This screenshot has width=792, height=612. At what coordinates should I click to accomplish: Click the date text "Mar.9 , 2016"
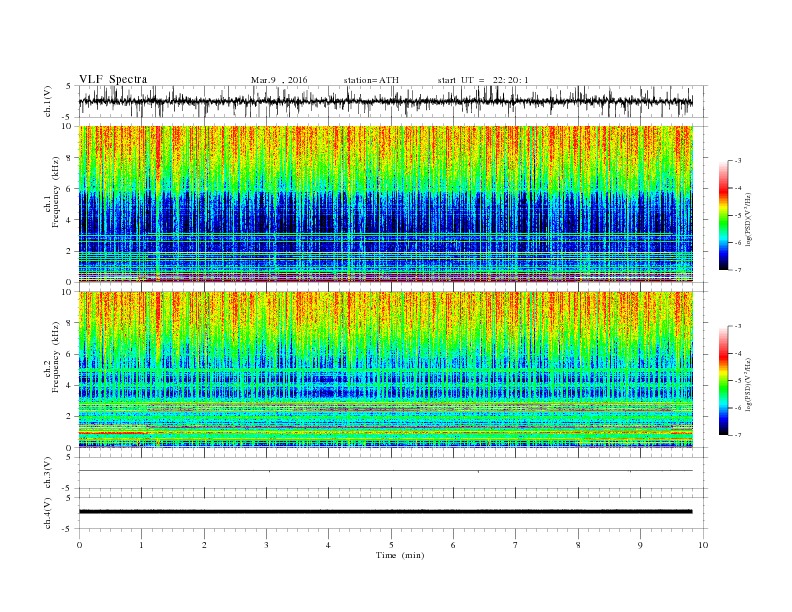click(x=279, y=80)
